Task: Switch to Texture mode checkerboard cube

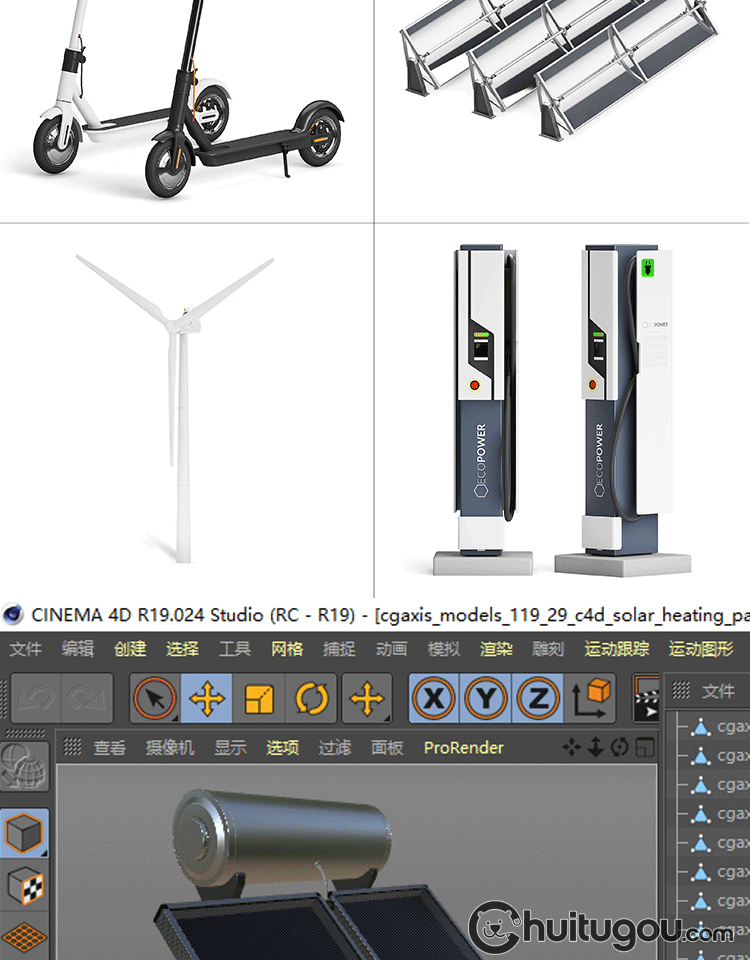Action: (x=23, y=884)
